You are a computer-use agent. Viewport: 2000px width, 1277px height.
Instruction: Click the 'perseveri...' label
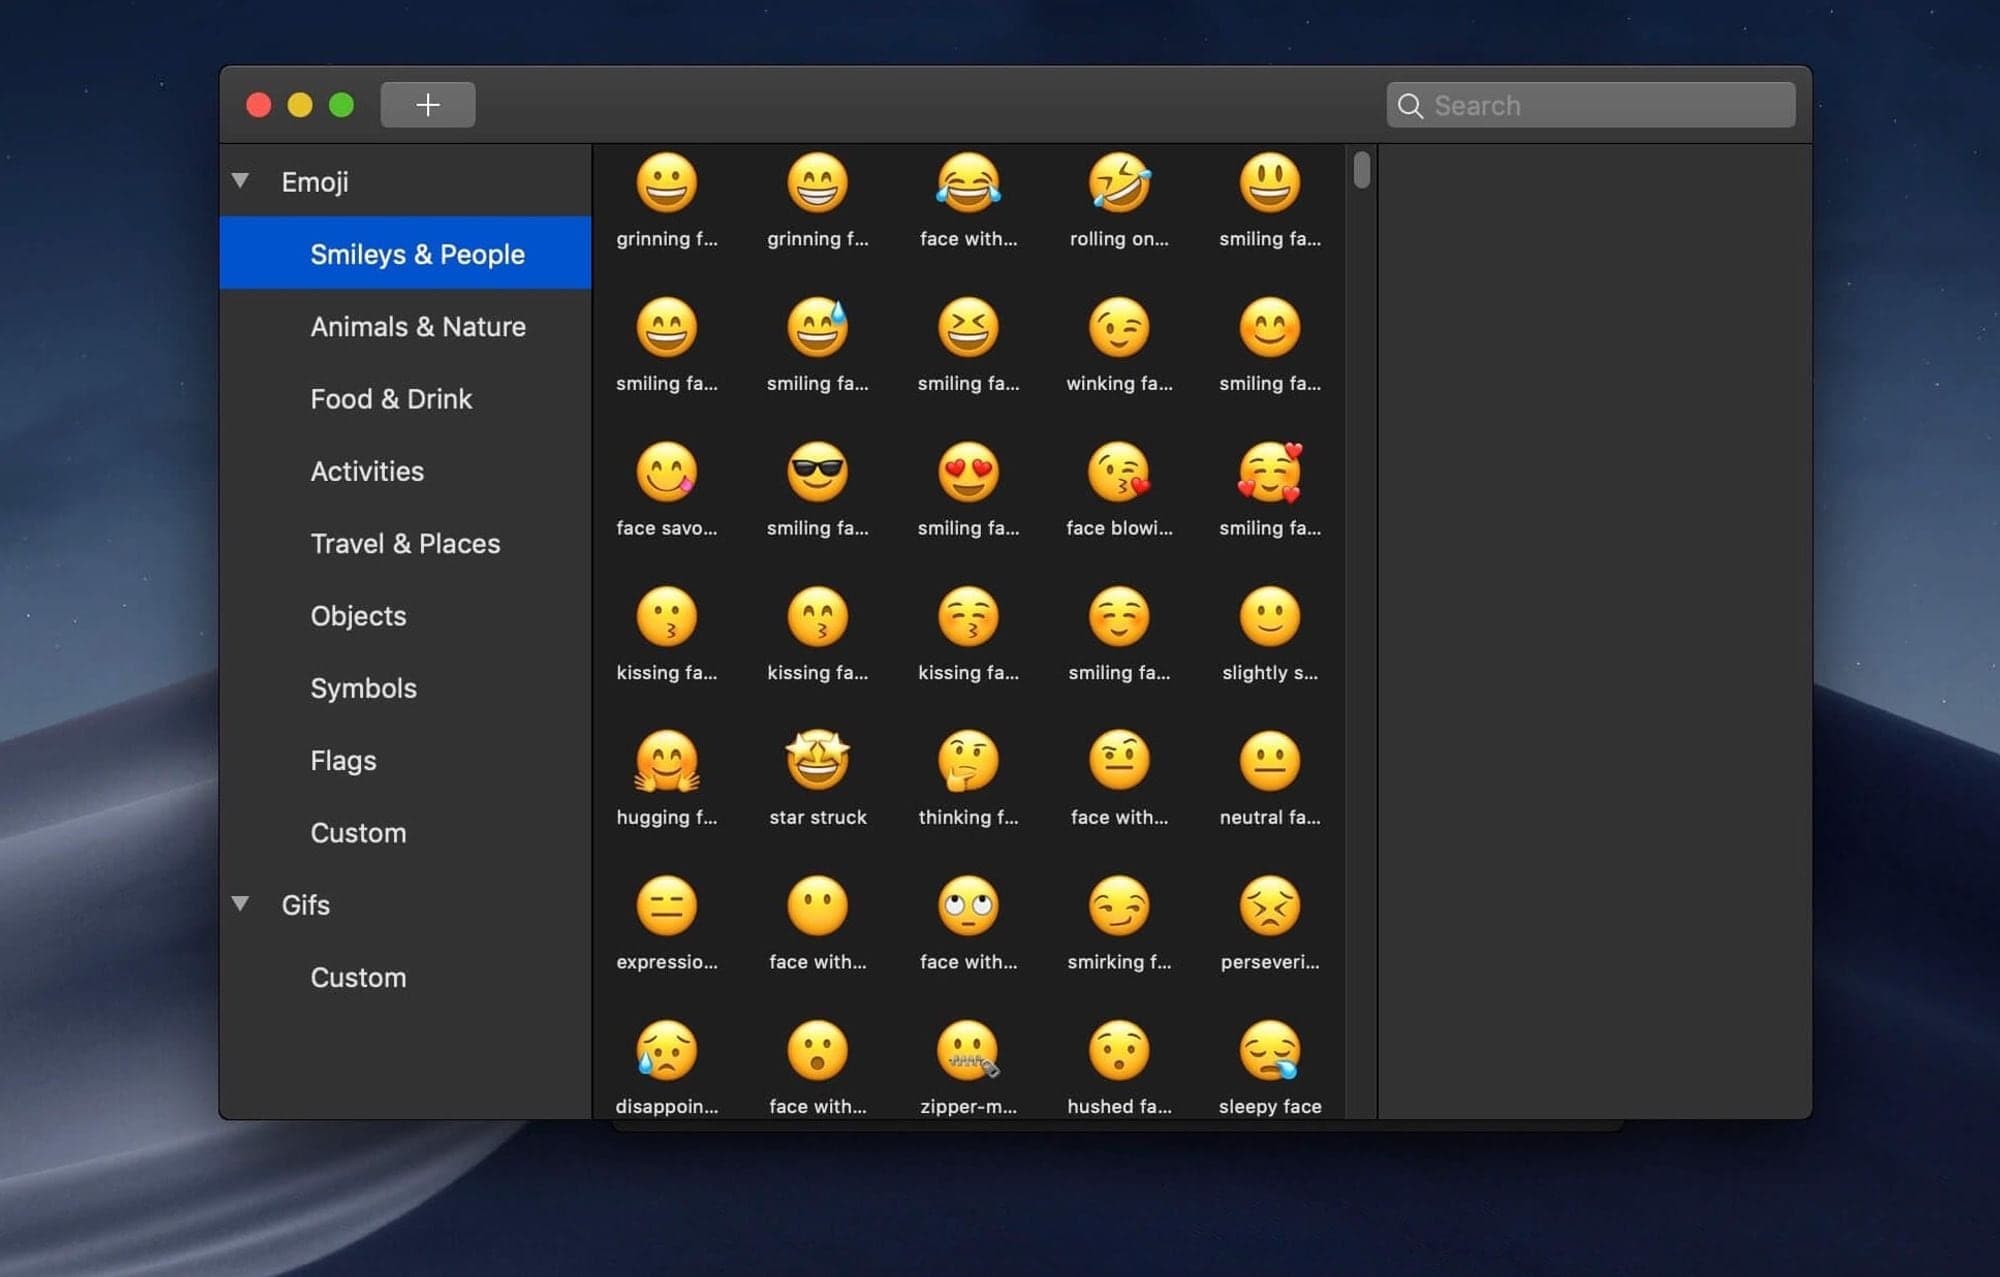1270,962
